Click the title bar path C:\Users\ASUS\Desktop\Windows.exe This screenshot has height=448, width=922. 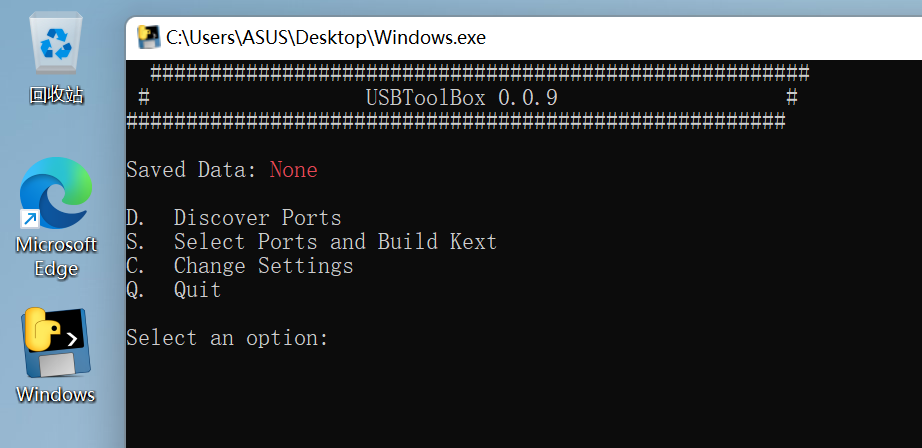(326, 38)
